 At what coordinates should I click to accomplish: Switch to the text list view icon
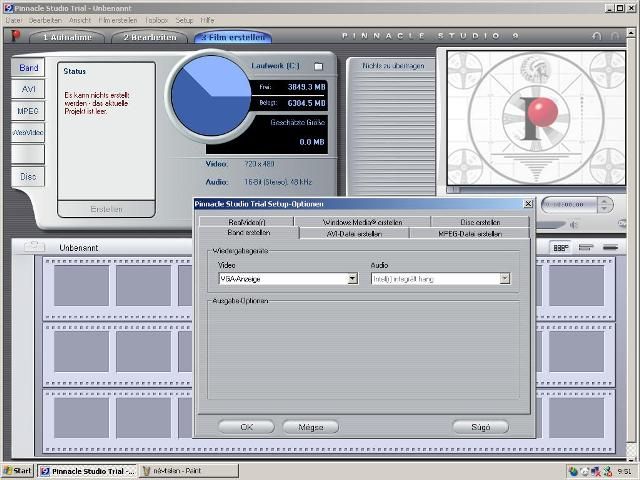(611, 247)
